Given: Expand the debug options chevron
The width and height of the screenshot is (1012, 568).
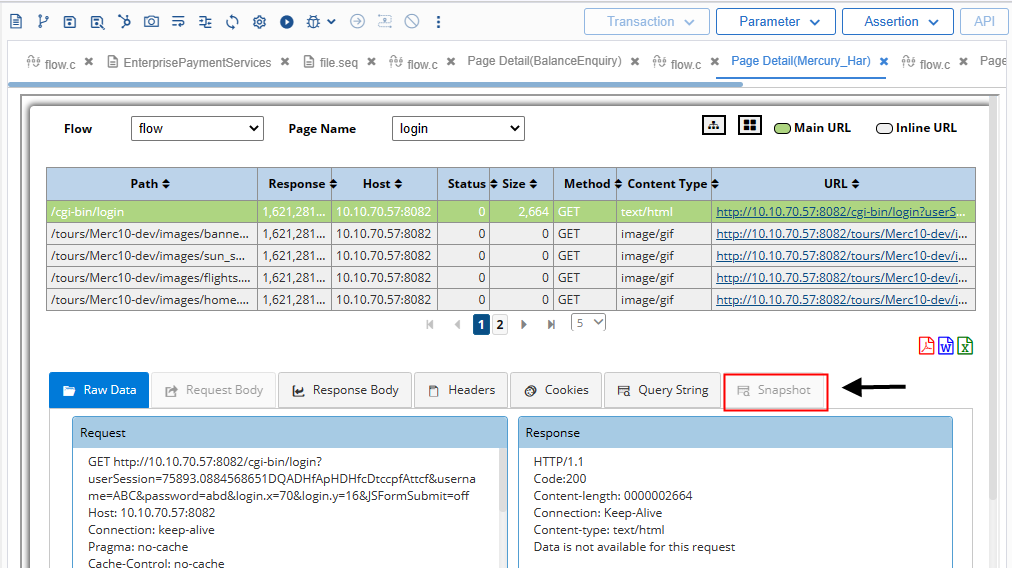Looking at the screenshot, I should [331, 21].
